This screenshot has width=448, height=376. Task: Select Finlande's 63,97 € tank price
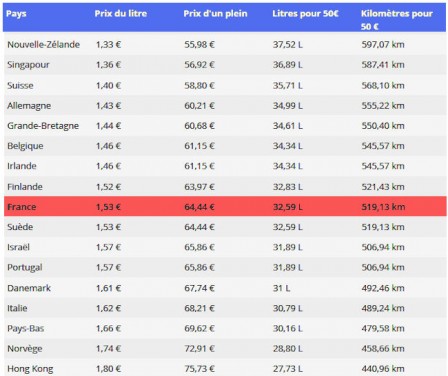point(199,187)
